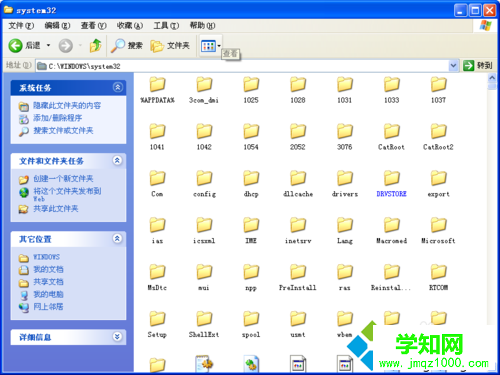The image size is (500, 375).
Task: Select the IME folder
Action: 251,231
